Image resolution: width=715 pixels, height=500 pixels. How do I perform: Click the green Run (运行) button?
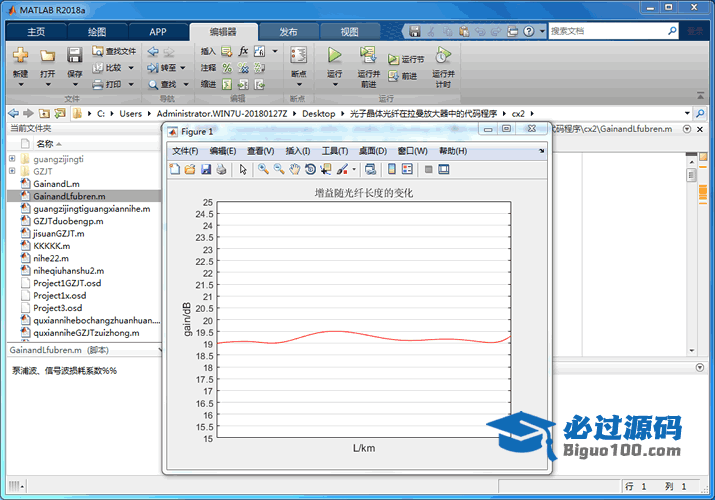click(x=334, y=57)
